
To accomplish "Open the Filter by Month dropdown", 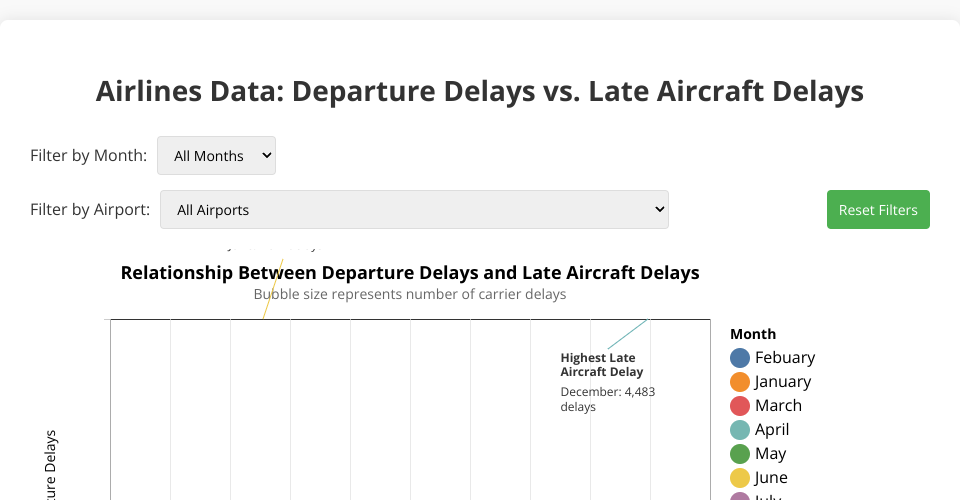I will coord(216,156).
